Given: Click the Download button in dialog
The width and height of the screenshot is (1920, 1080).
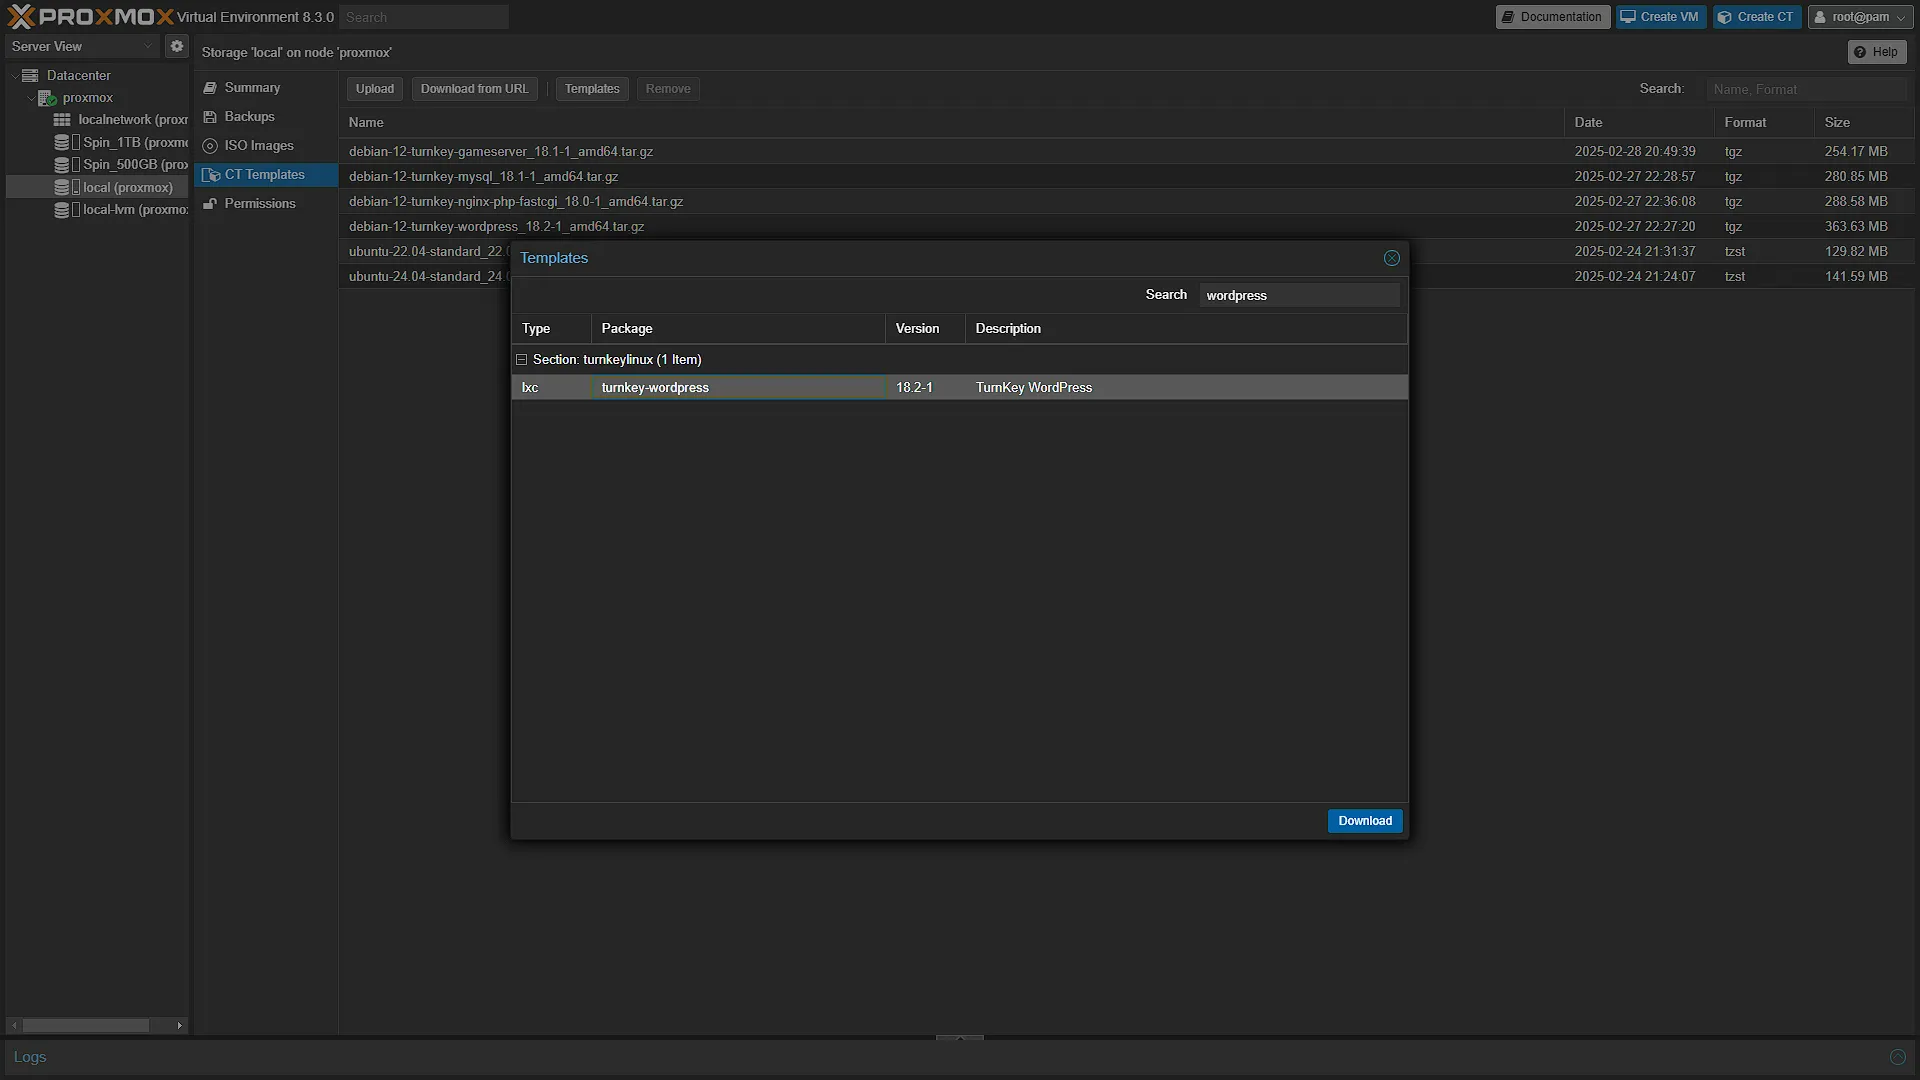Looking at the screenshot, I should (x=1365, y=821).
